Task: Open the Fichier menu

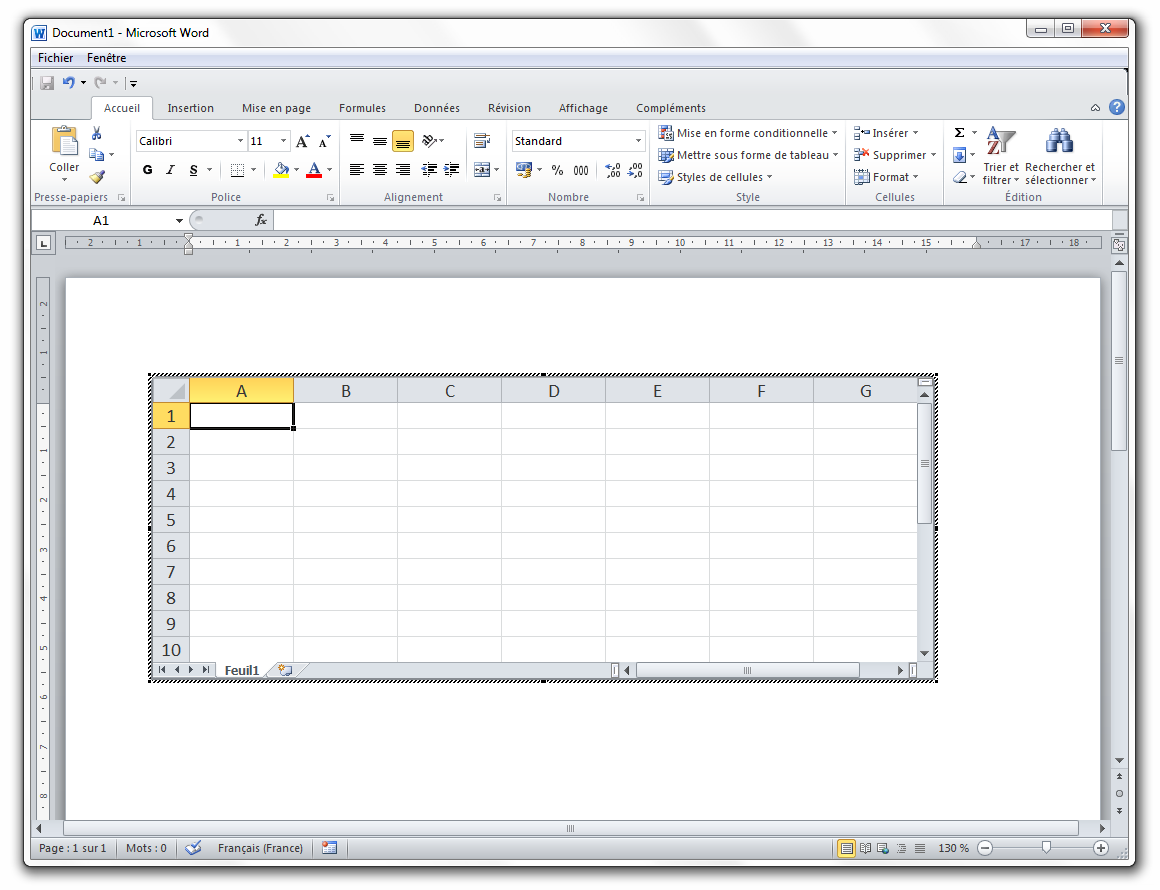Action: 56,58
